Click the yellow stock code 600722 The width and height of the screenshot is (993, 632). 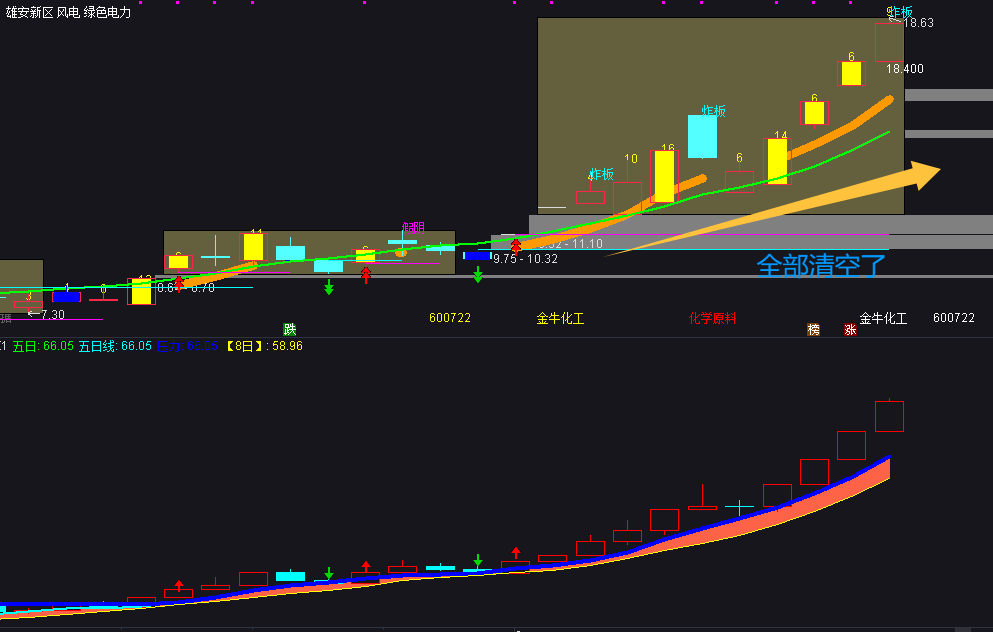450,318
